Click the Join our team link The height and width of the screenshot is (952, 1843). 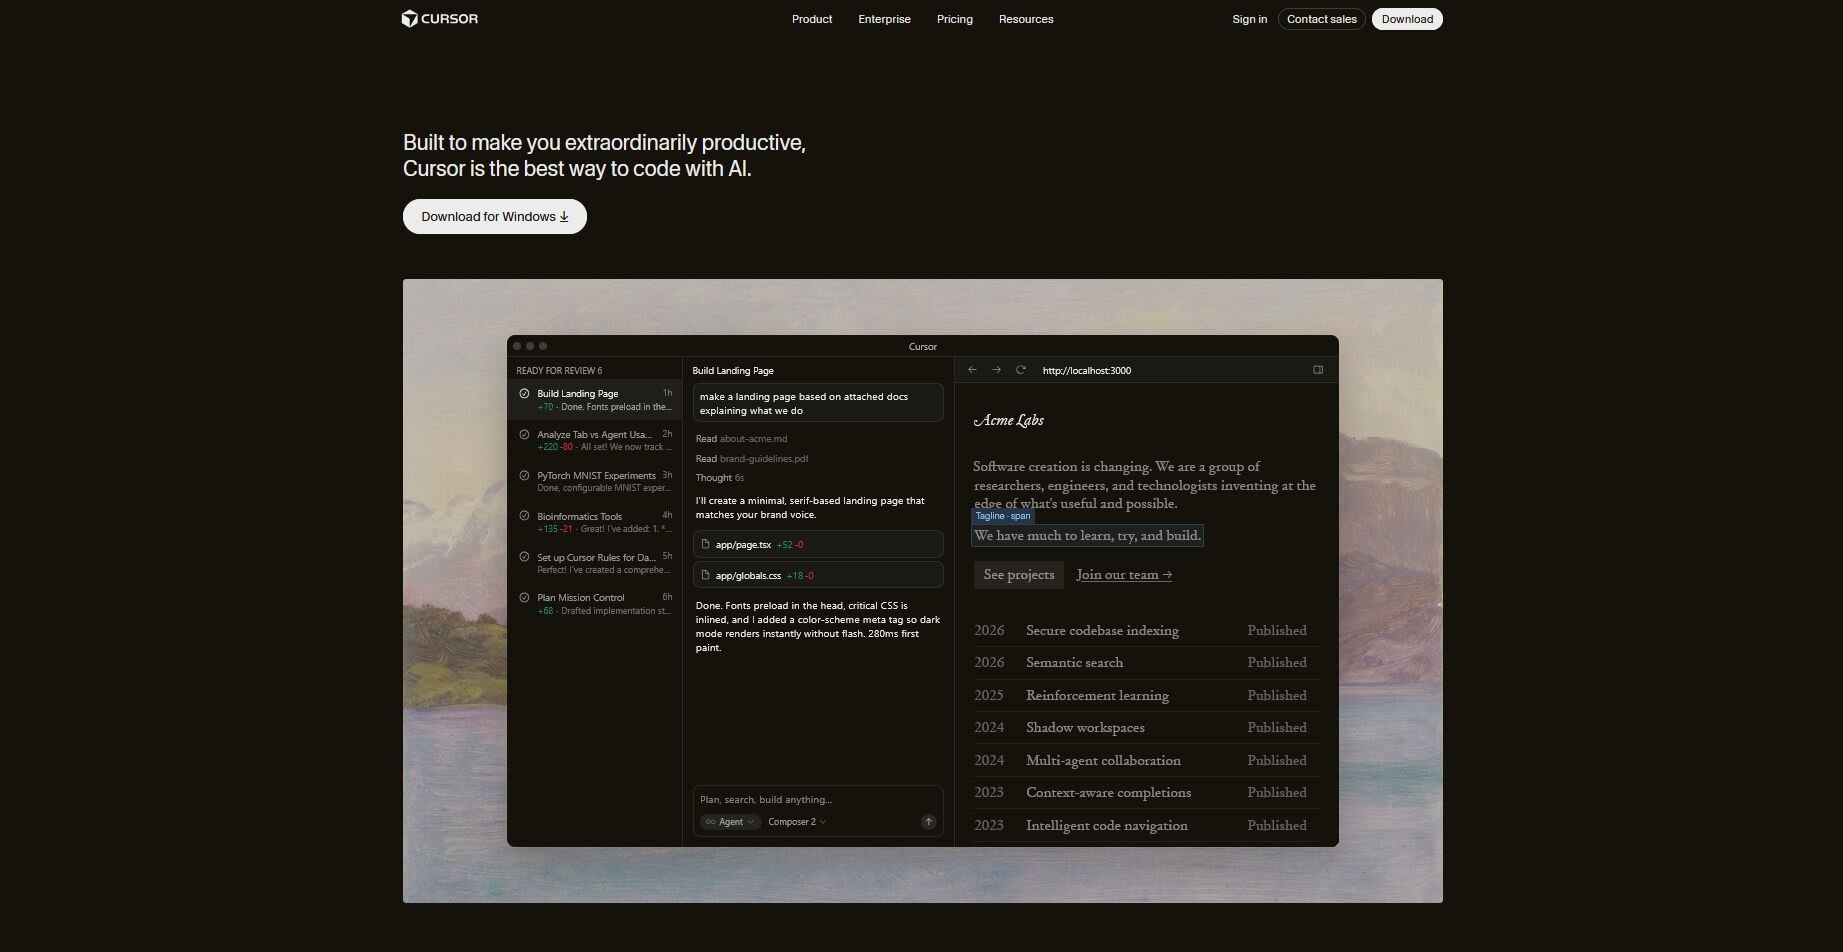click(x=1124, y=575)
